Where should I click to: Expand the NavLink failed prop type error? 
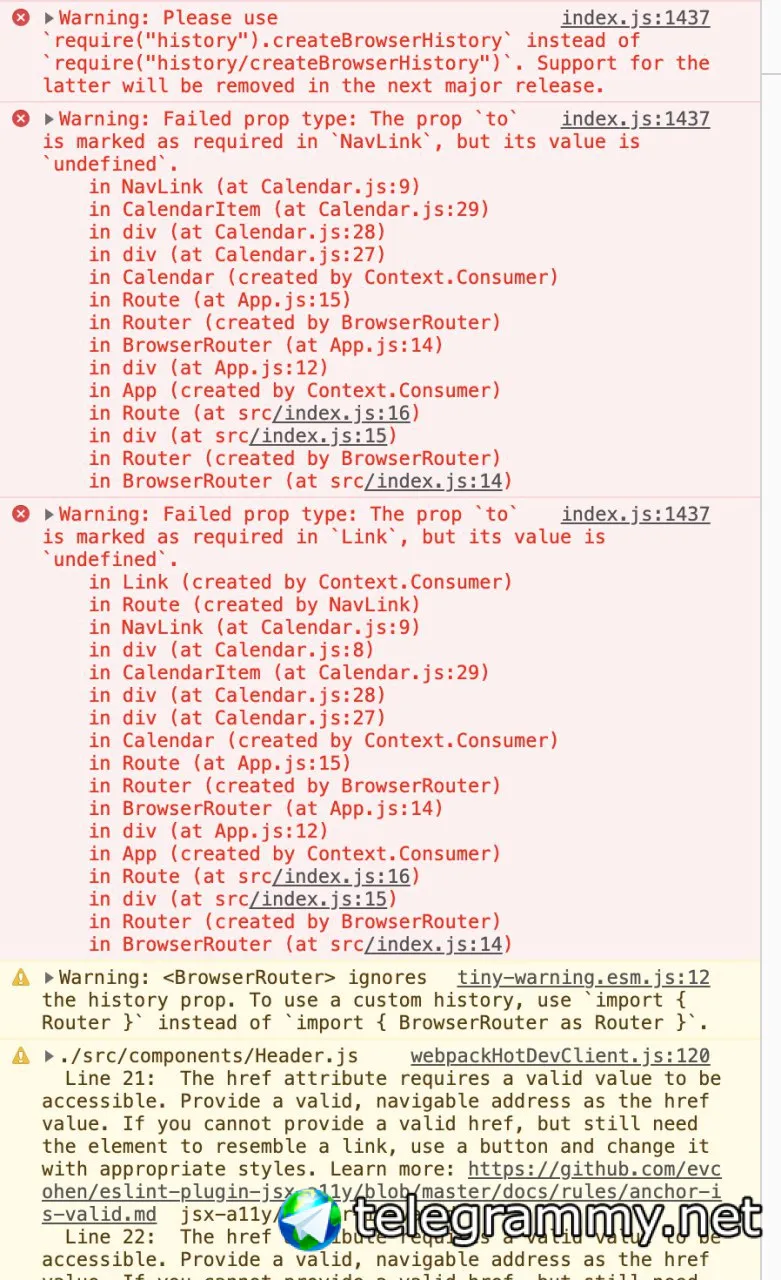tap(49, 119)
